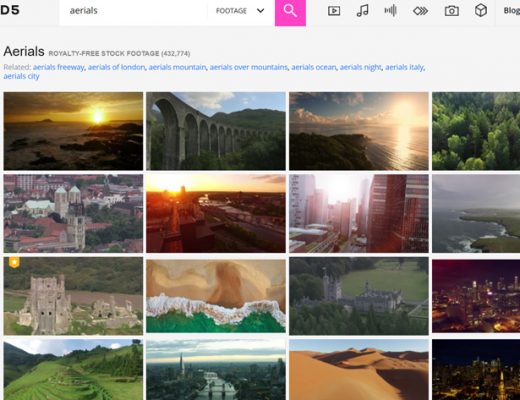
Task: Click the D5 site logo
Action: (x=10, y=10)
